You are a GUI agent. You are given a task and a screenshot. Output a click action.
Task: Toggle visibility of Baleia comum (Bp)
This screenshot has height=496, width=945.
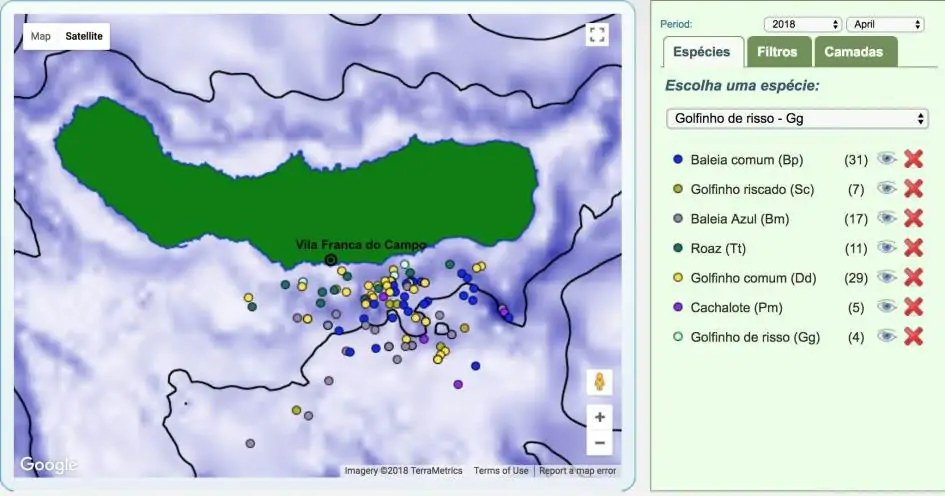click(886, 159)
